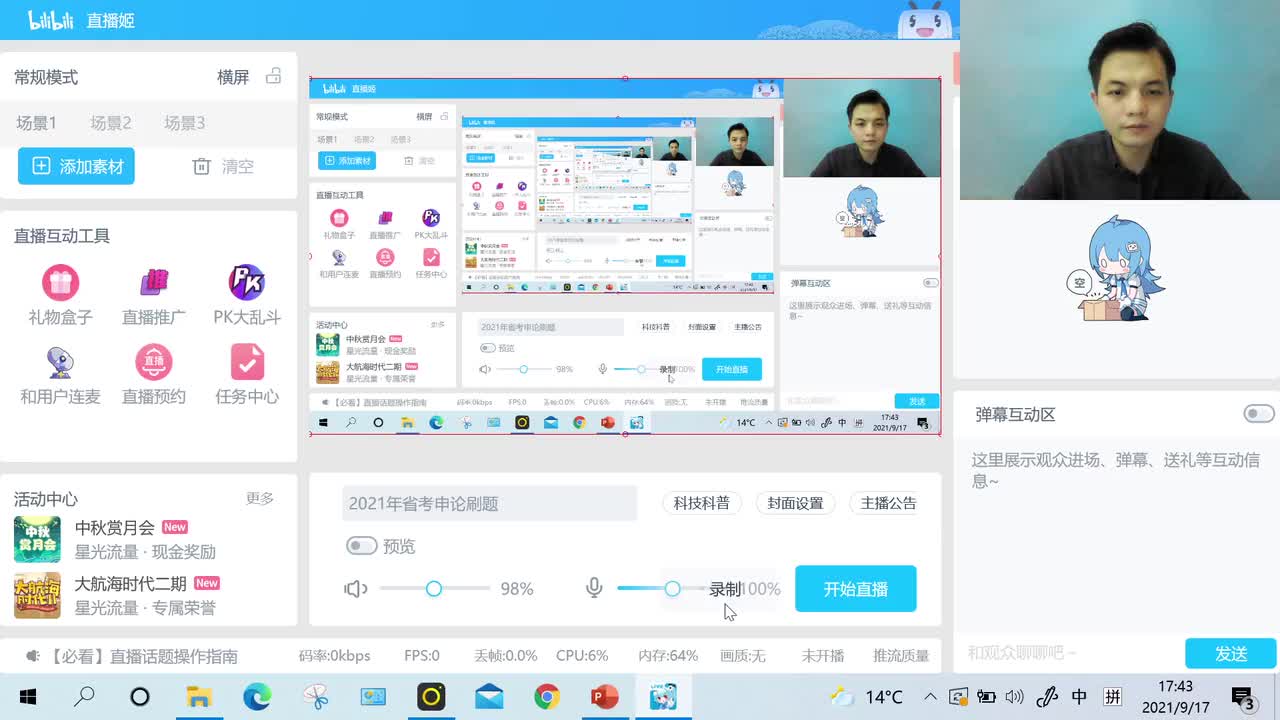Click 推流质量 in status bar

(x=901, y=656)
